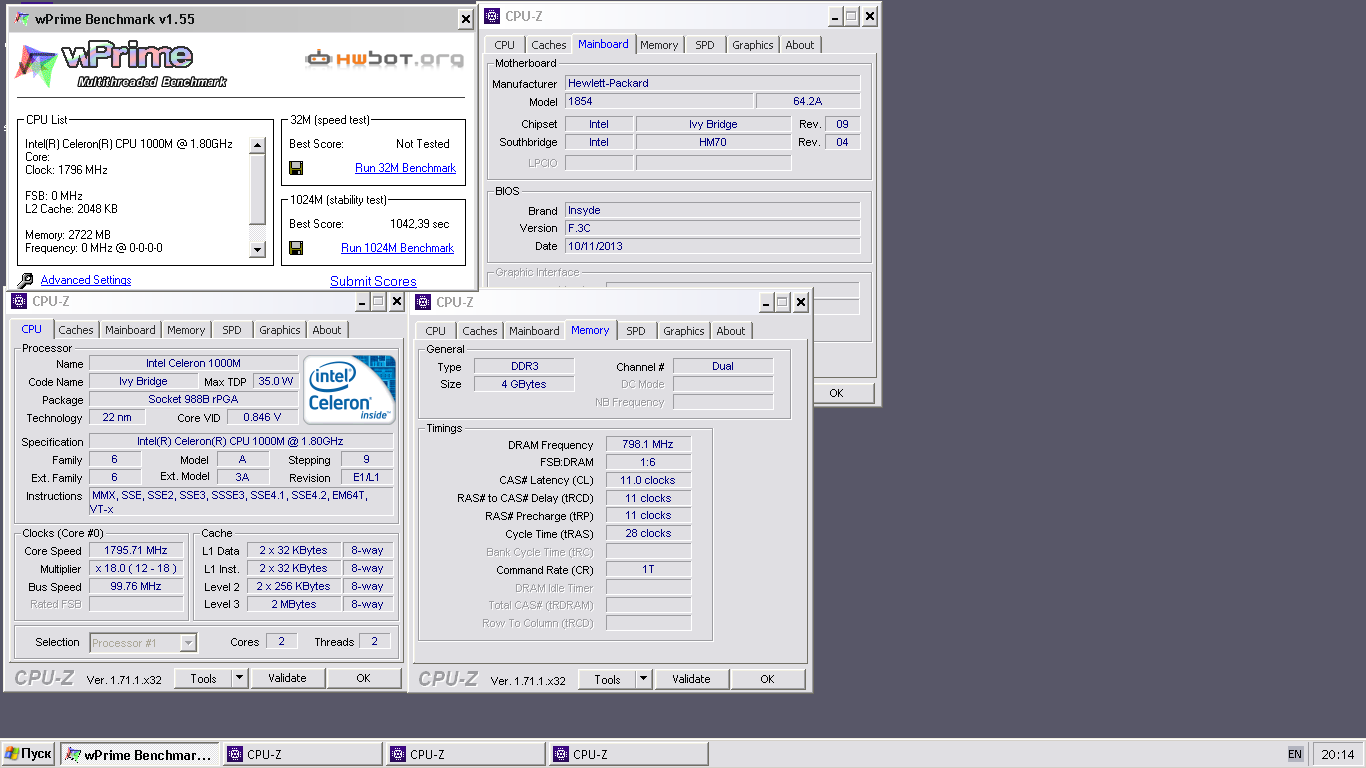This screenshot has height=768, width=1366.
Task: Open SPD tab in CPU window
Action: (232, 330)
